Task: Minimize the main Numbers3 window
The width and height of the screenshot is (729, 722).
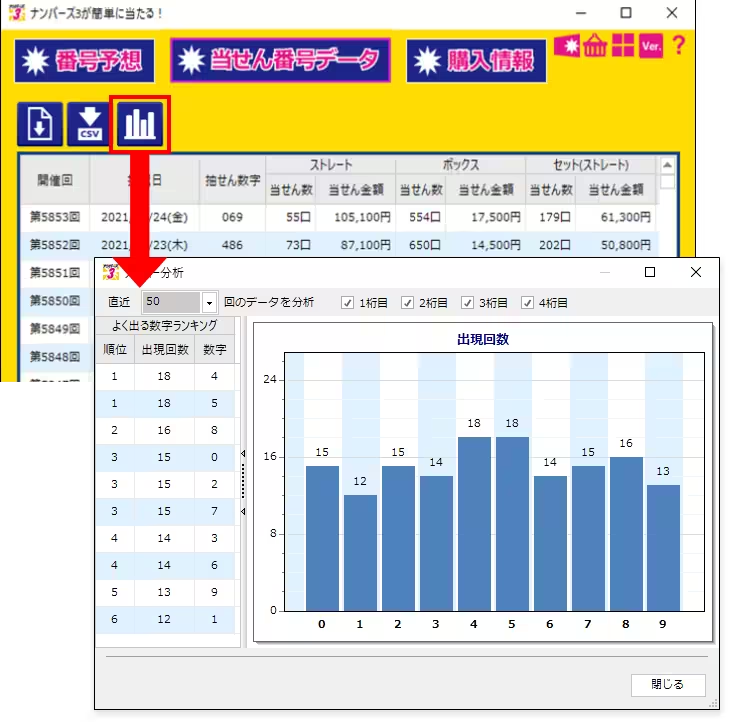Action: (581, 13)
